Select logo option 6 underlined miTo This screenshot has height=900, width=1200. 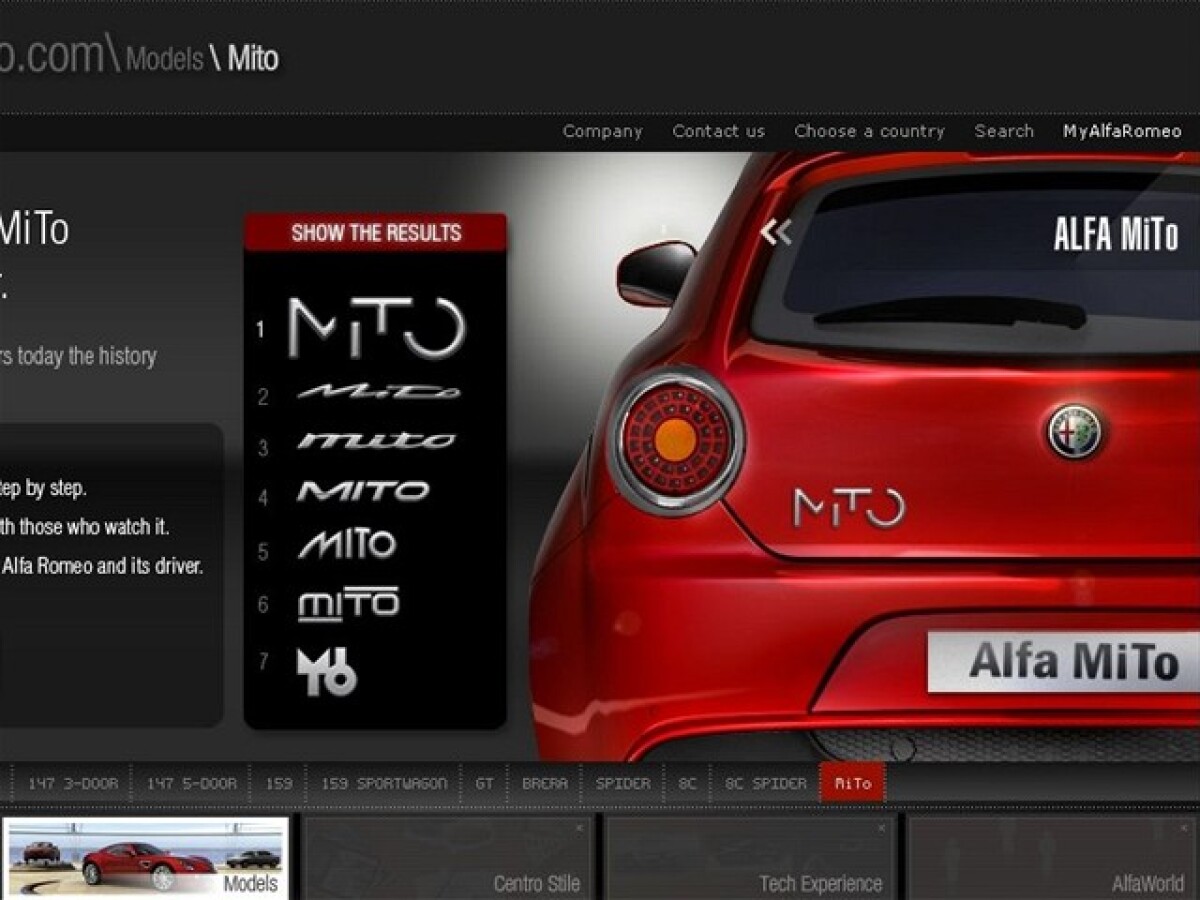pyautogui.click(x=348, y=604)
